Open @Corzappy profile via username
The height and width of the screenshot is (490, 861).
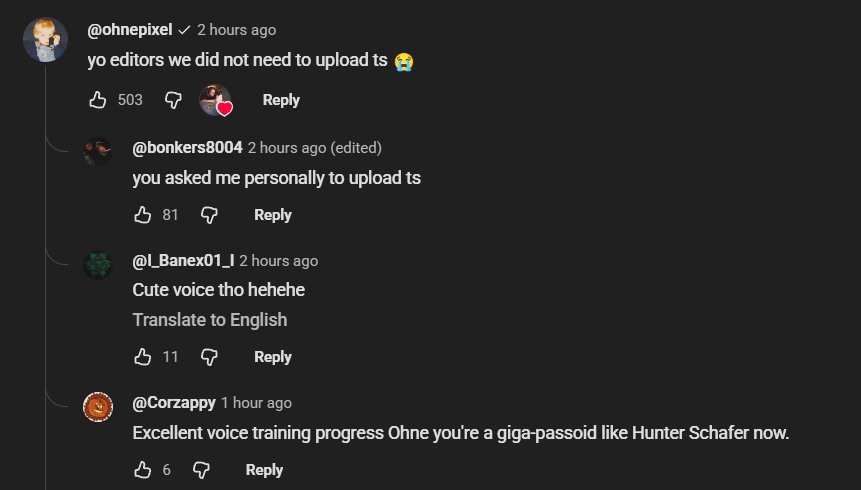[x=174, y=403]
